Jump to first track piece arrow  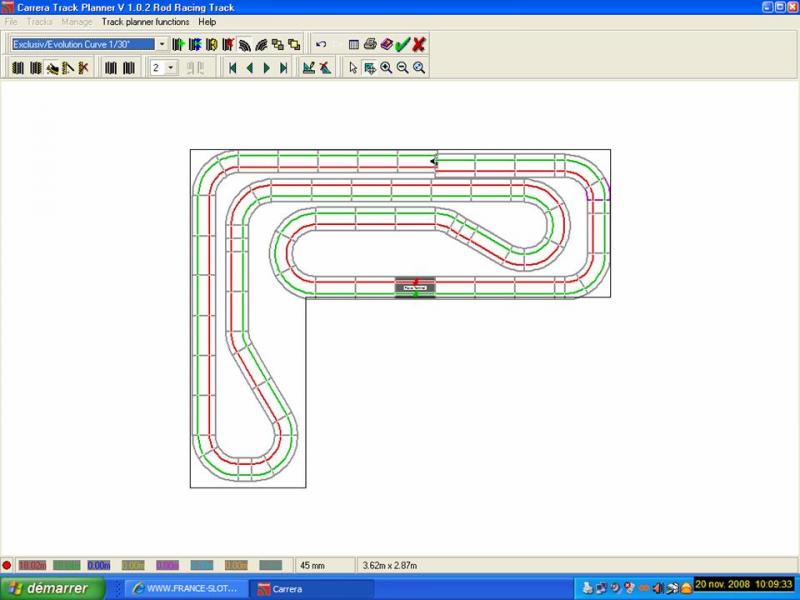click(x=233, y=68)
